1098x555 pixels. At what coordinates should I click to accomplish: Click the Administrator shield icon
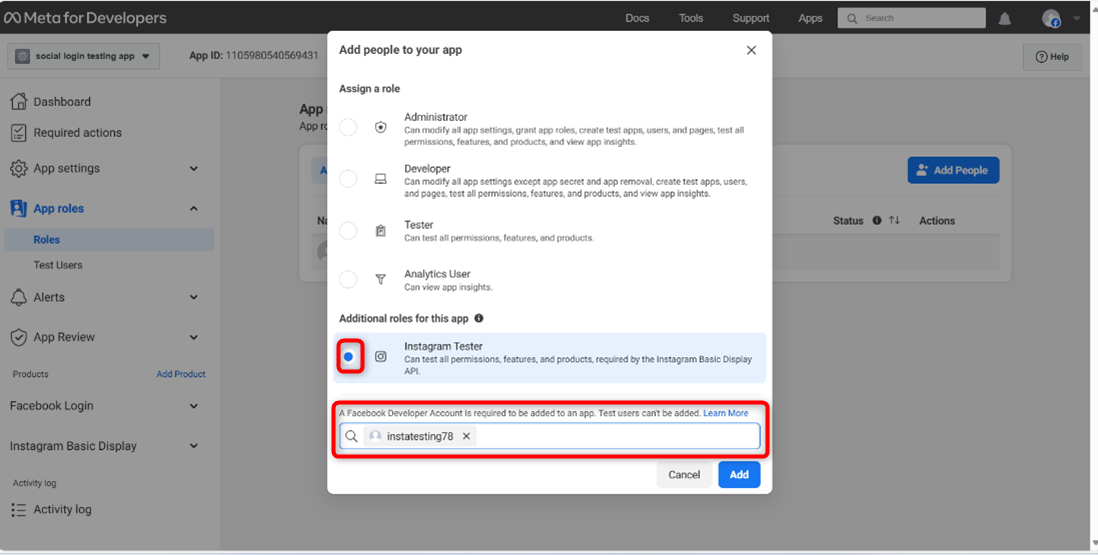(x=380, y=127)
